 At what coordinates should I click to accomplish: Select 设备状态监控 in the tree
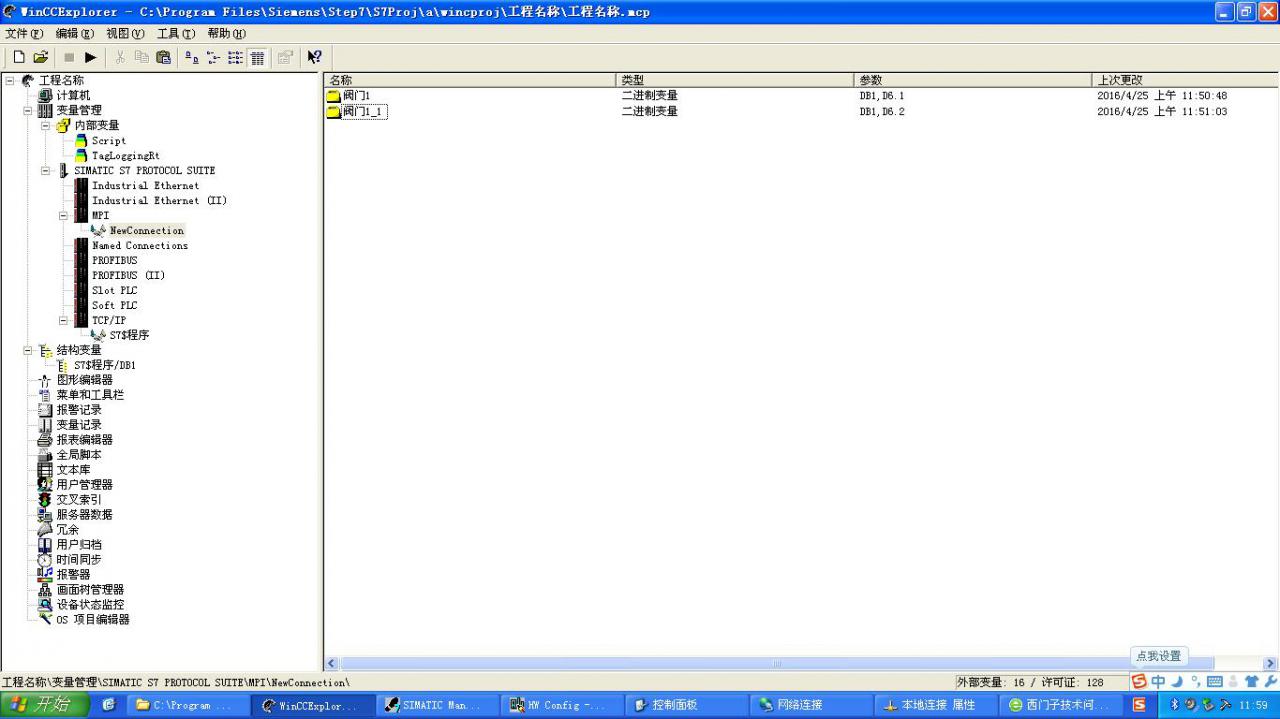tap(90, 605)
